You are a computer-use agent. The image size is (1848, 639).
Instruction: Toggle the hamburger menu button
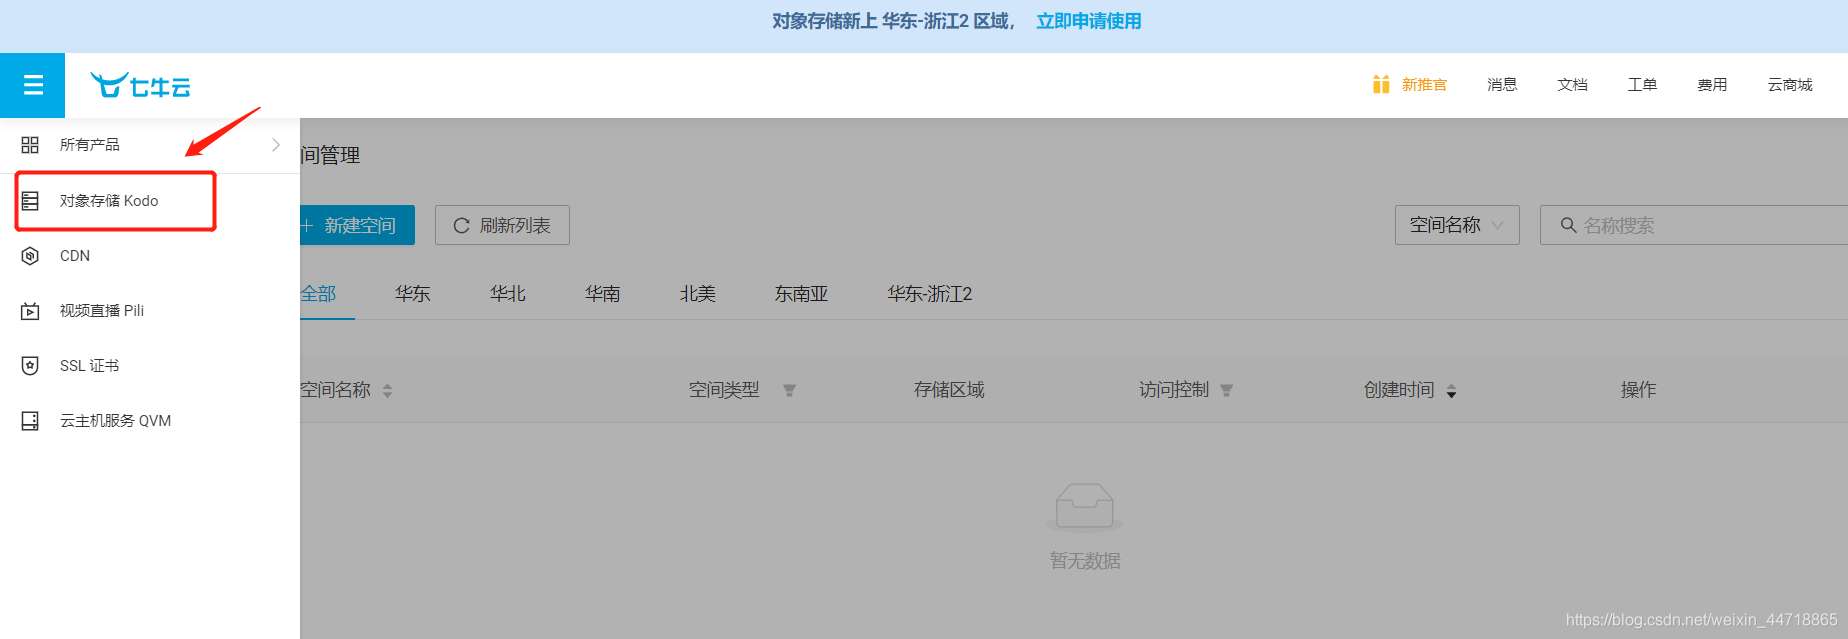(x=33, y=85)
